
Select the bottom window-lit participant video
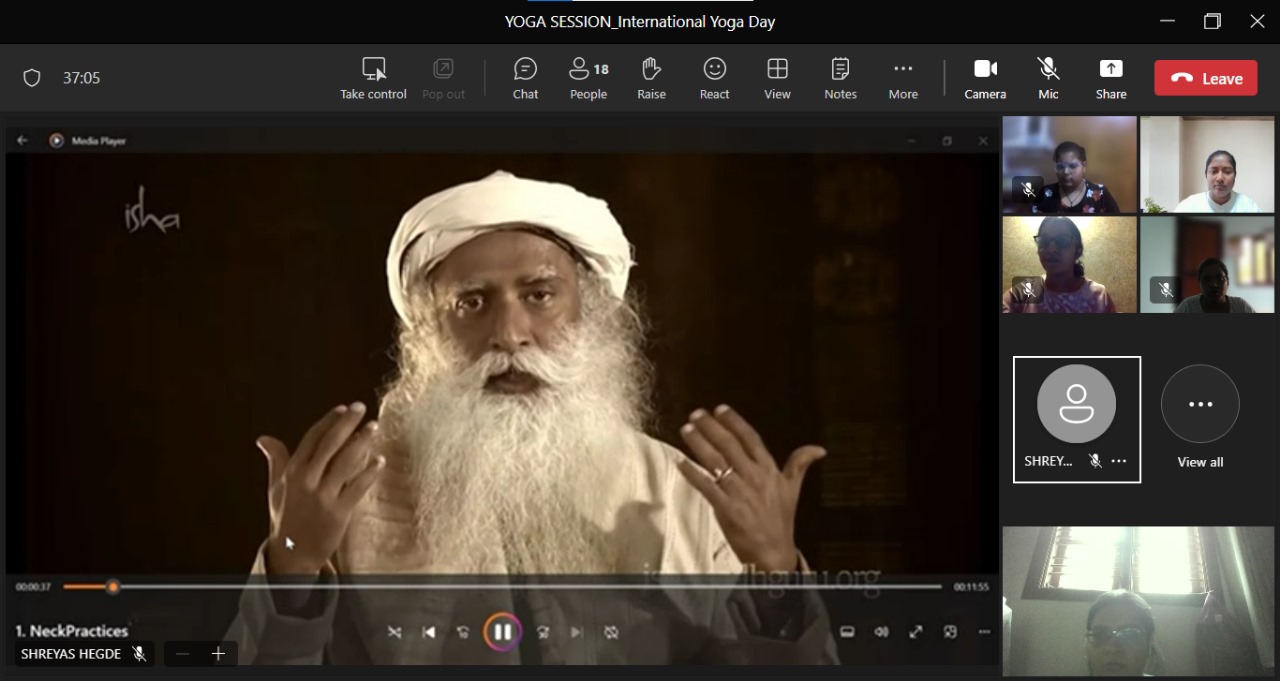tap(1138, 601)
